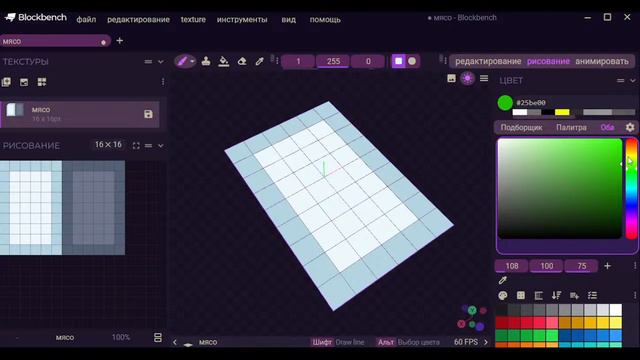
Task: Open the texture menu
Action: pyautogui.click(x=193, y=20)
